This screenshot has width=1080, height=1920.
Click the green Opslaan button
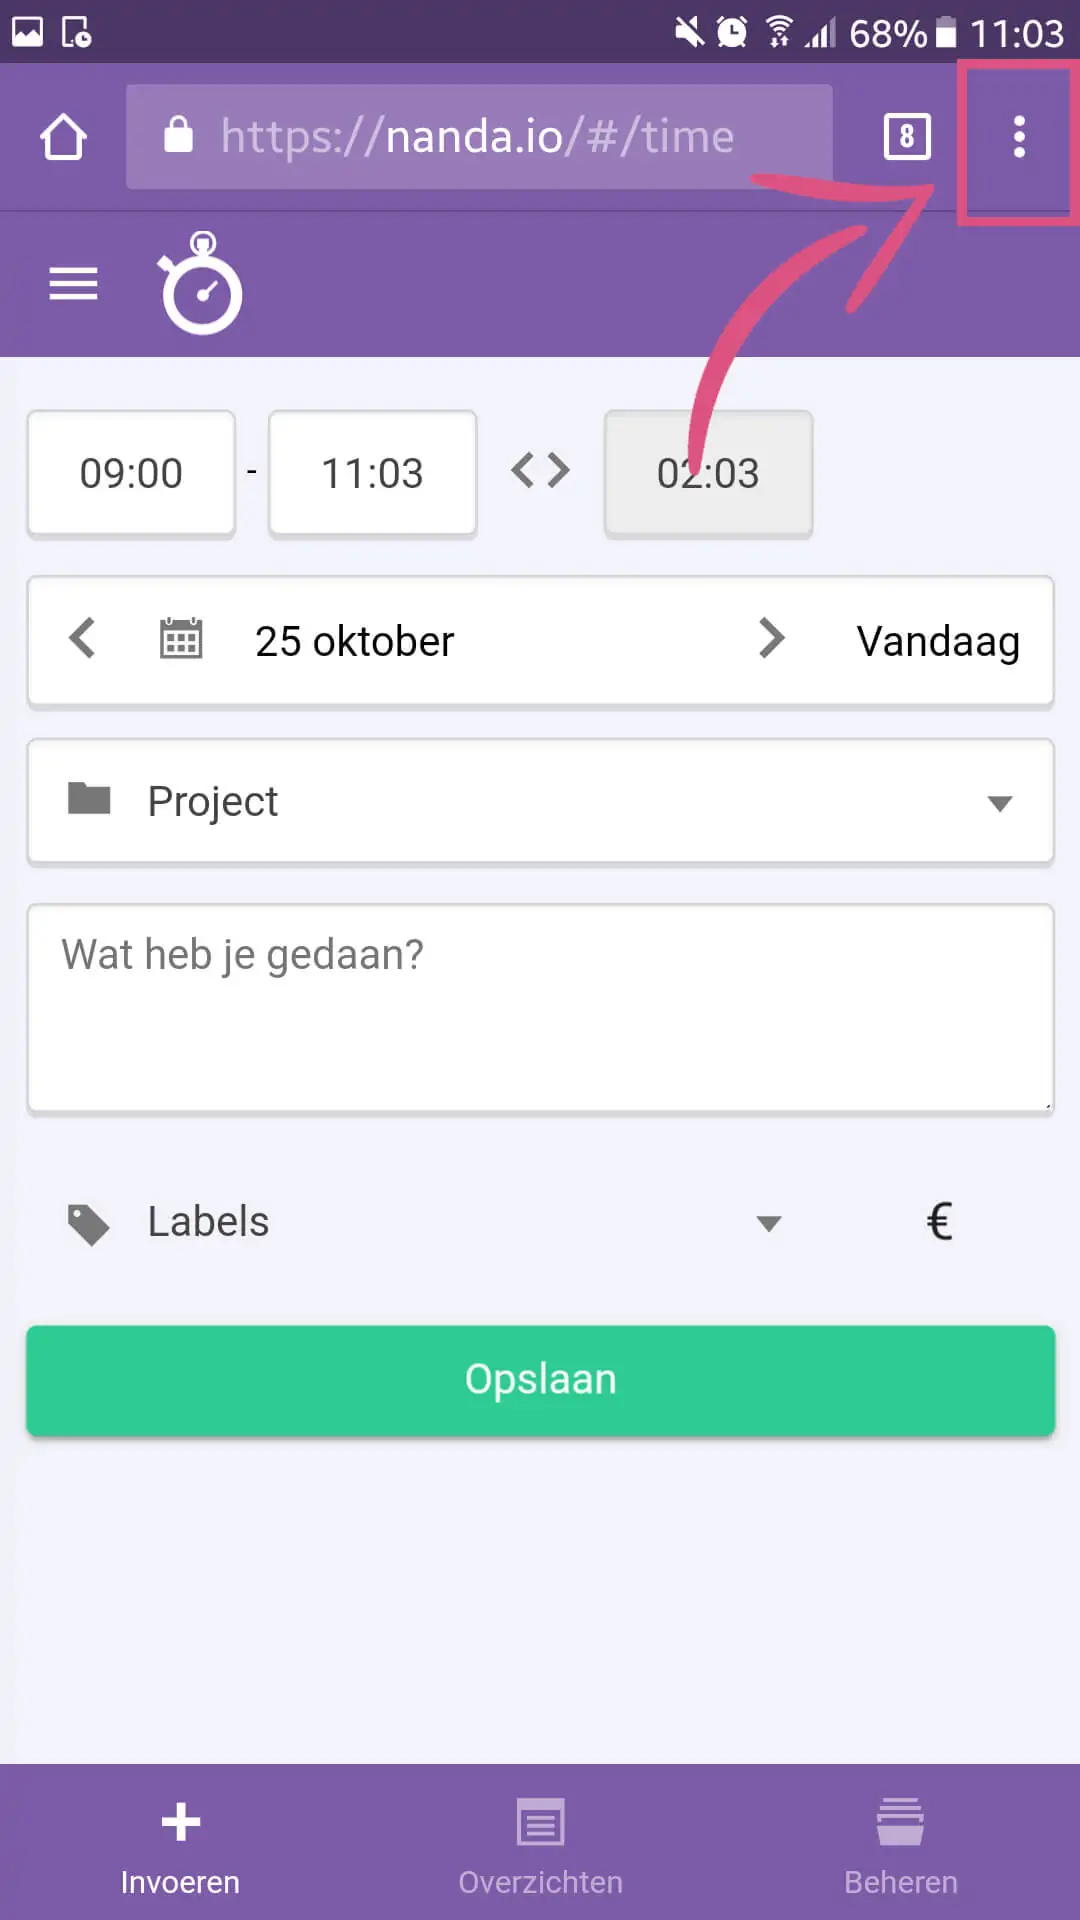(x=540, y=1381)
